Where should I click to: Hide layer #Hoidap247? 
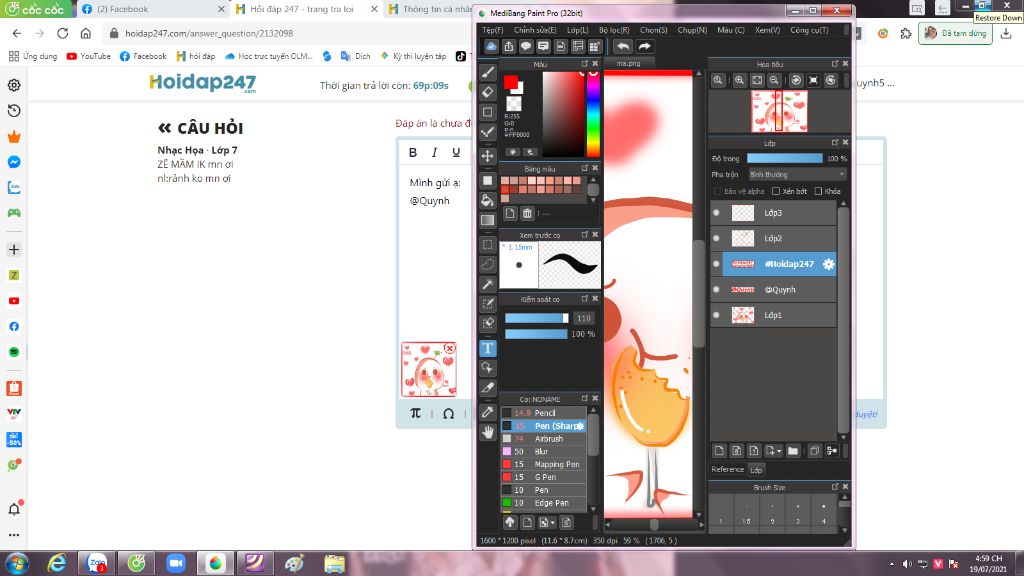tap(716, 264)
